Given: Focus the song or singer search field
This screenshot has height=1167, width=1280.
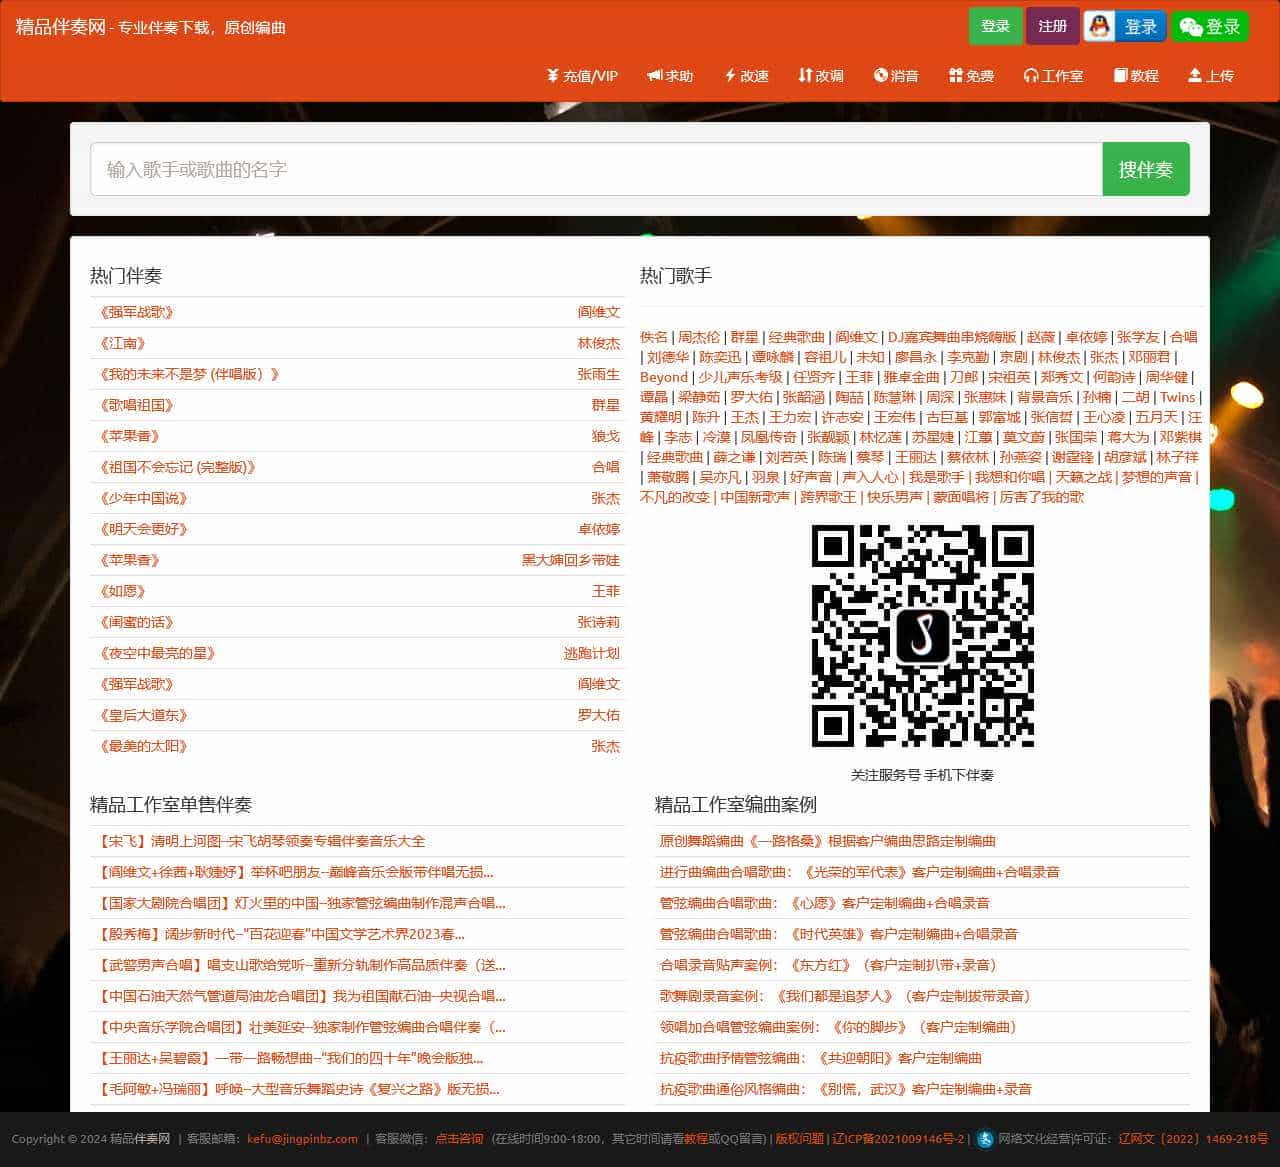Looking at the screenshot, I should point(595,170).
